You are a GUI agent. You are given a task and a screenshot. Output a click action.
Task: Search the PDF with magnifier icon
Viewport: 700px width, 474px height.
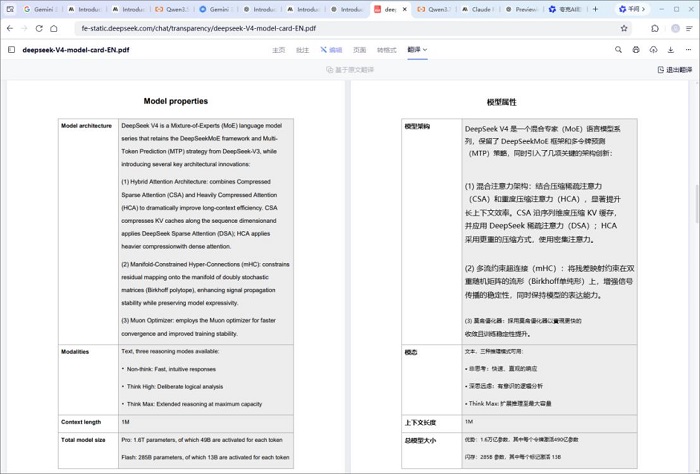pos(618,50)
